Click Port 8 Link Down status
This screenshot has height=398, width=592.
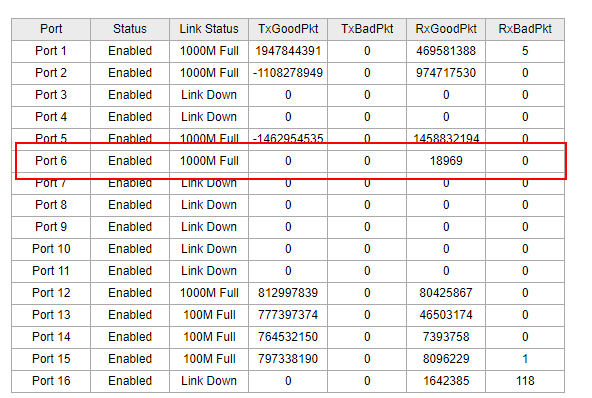click(x=209, y=205)
